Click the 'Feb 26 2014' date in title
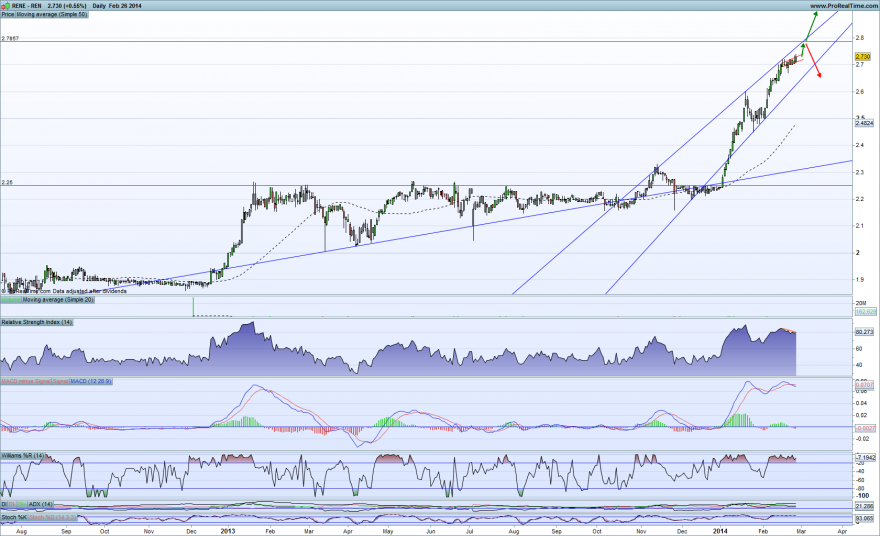Screen dimensions: 880x536 pos(125,6)
